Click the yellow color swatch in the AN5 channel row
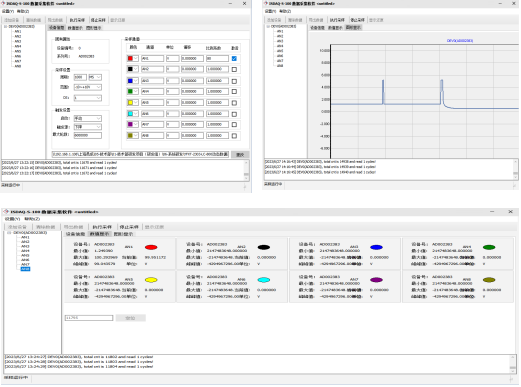521x387 pixels. (130, 102)
